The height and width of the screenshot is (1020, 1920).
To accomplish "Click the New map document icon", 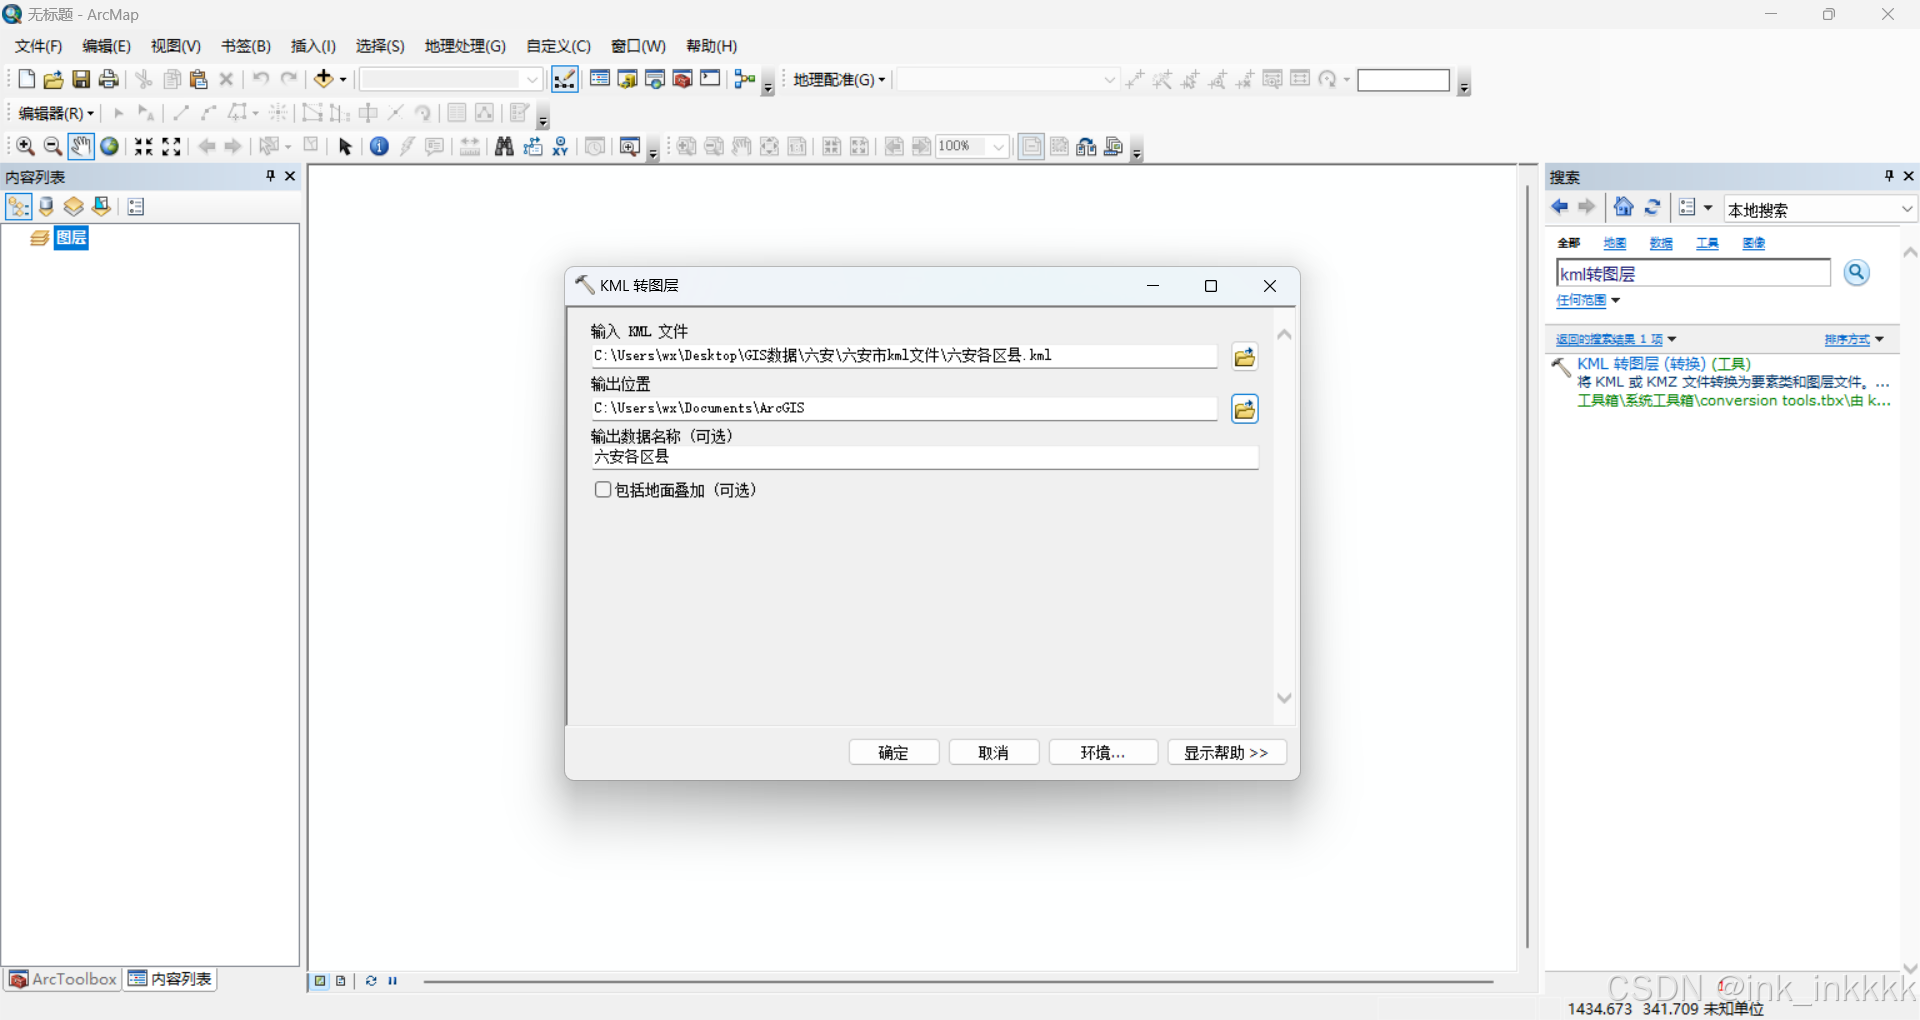I will coord(26,80).
